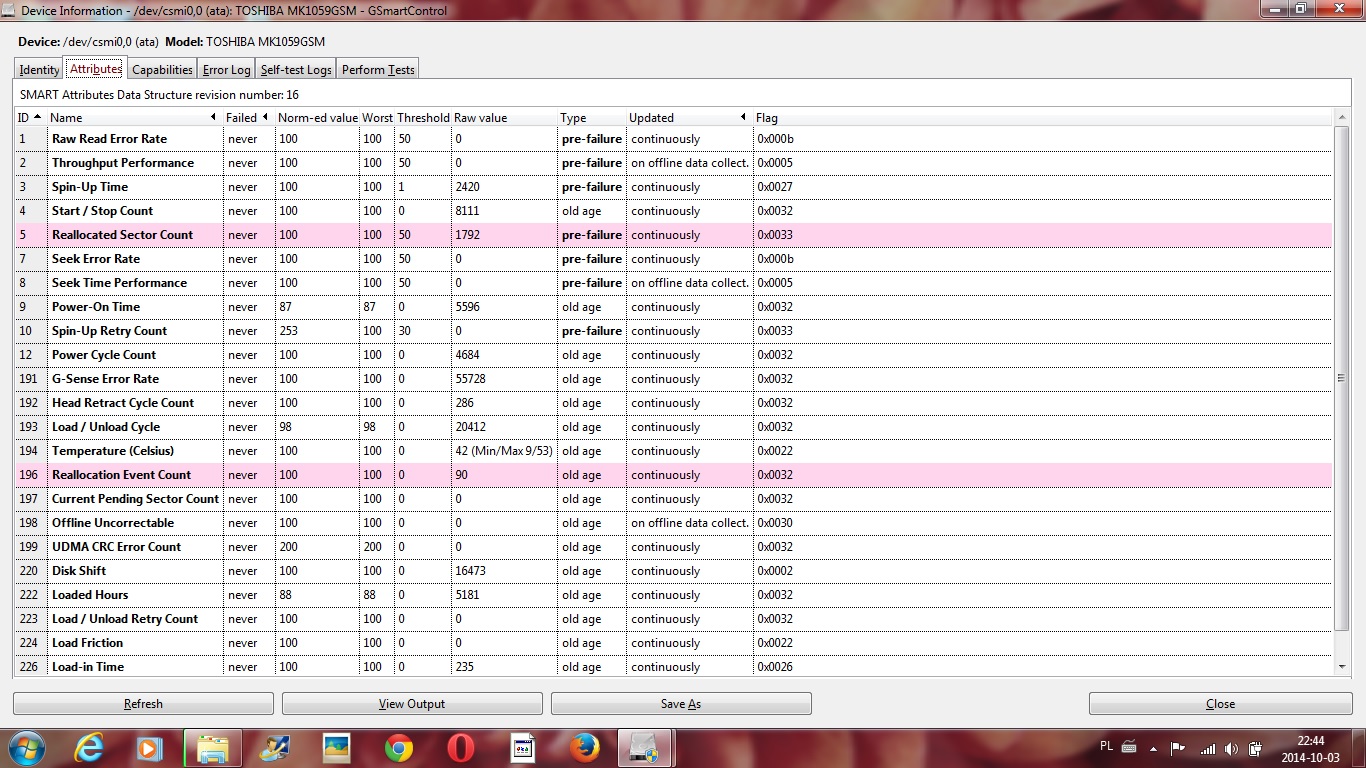Sort by the Norm-ed value column header
This screenshot has height=768, width=1366.
click(317, 118)
